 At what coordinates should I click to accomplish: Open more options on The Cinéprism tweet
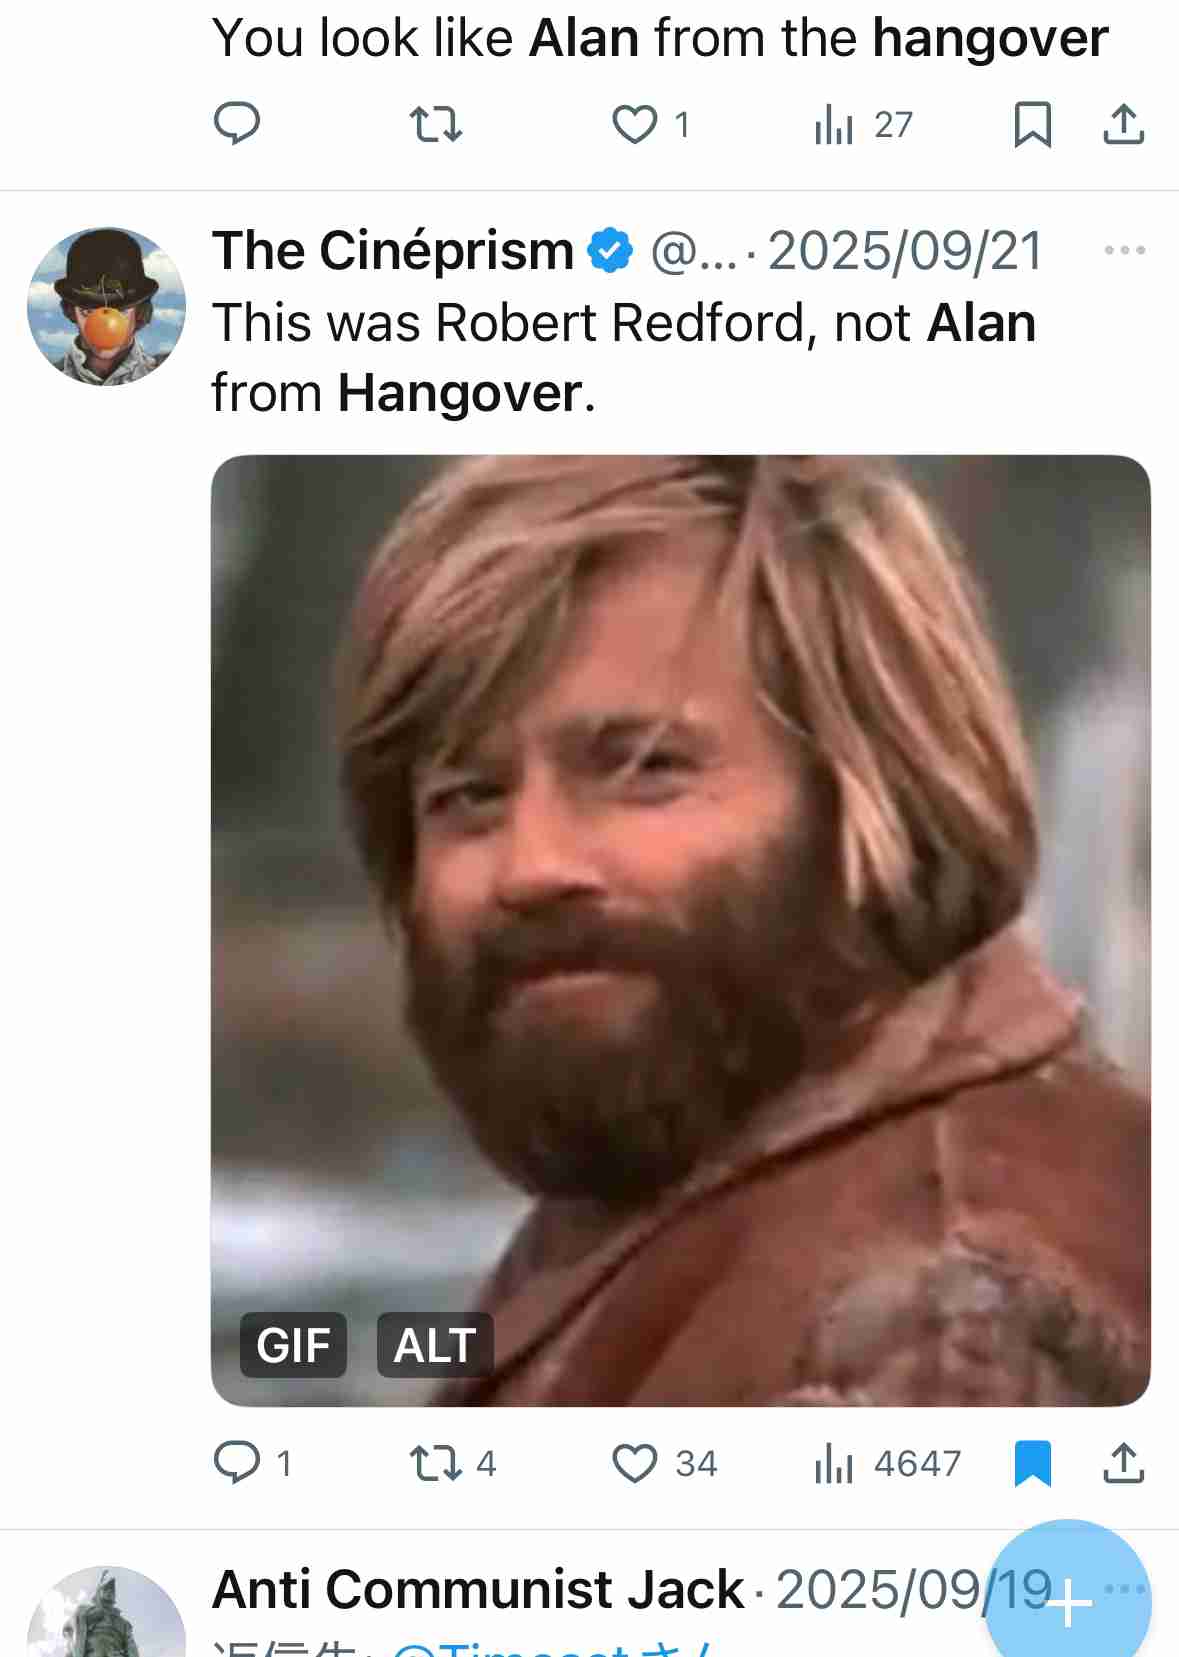(x=1124, y=250)
